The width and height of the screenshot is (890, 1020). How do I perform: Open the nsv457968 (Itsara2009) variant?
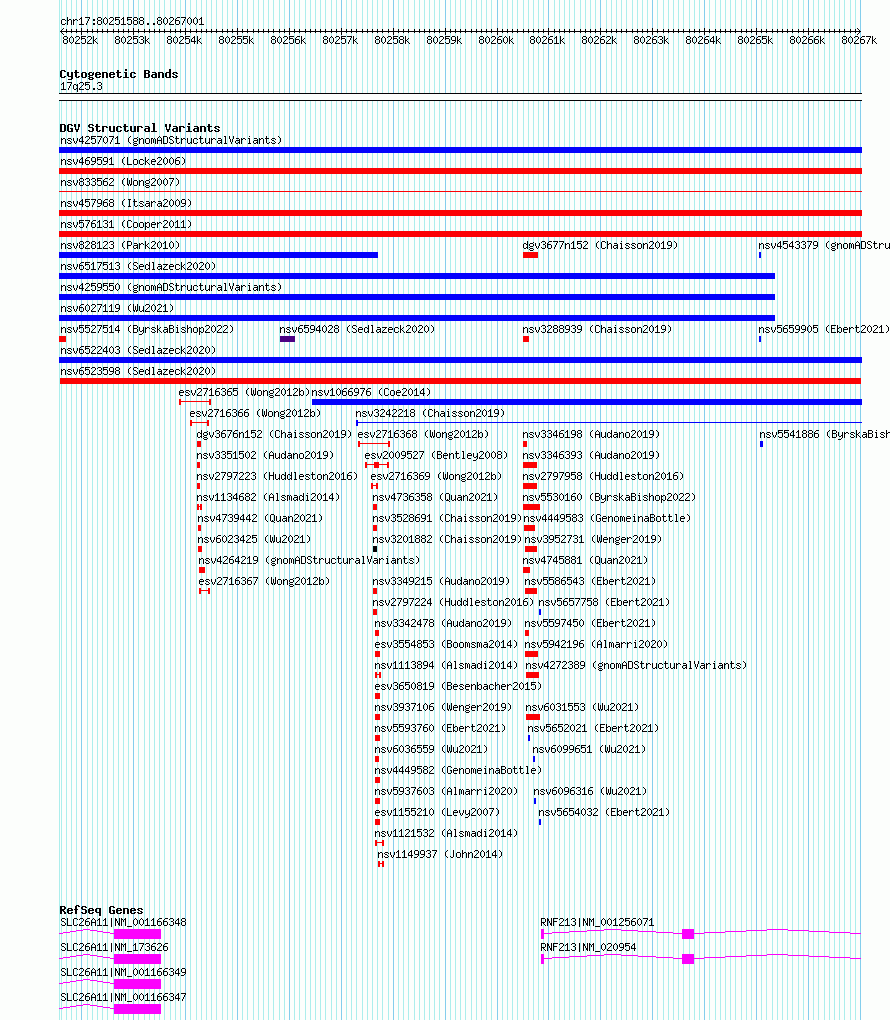point(126,203)
